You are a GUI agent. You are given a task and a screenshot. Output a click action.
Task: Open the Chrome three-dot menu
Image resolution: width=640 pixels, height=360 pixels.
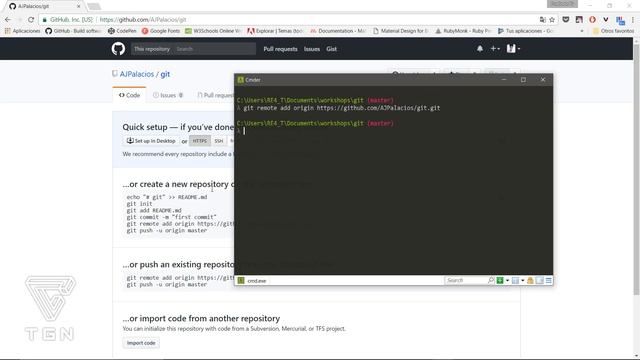pyautogui.click(x=633, y=20)
